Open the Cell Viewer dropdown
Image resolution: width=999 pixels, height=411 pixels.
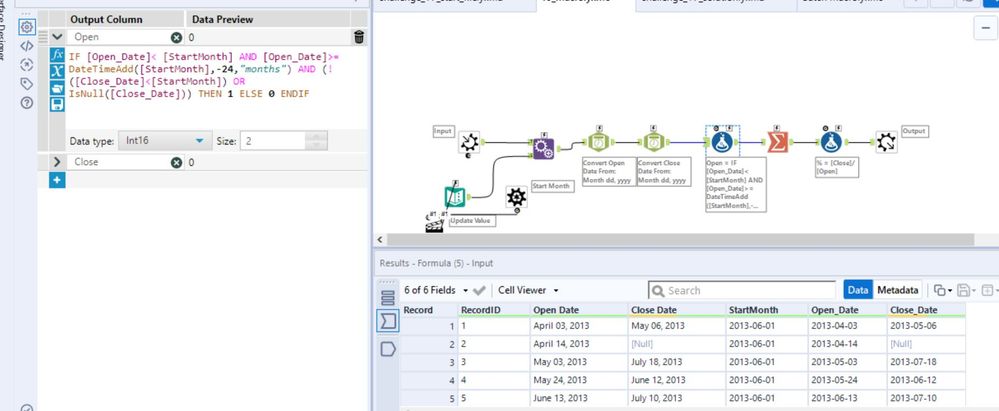528,291
